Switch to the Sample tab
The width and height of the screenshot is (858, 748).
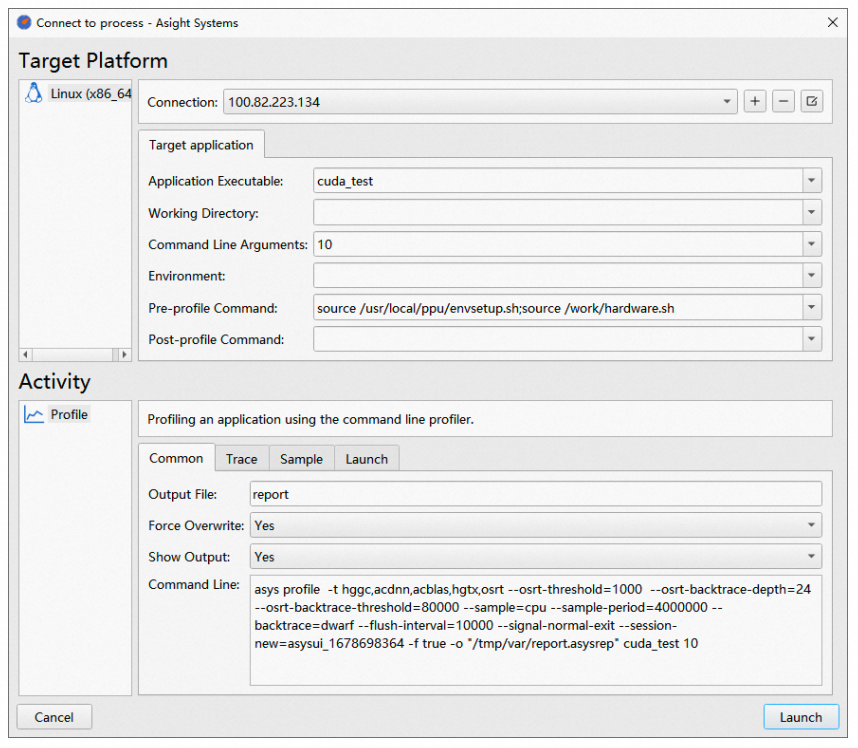(301, 459)
